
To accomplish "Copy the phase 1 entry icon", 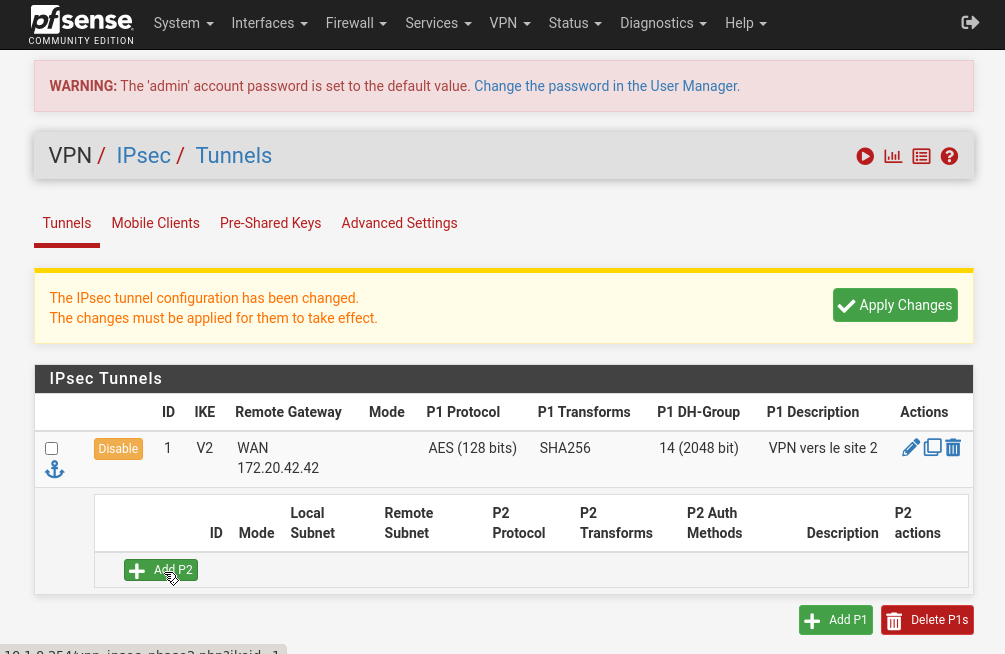I will coord(932,448).
